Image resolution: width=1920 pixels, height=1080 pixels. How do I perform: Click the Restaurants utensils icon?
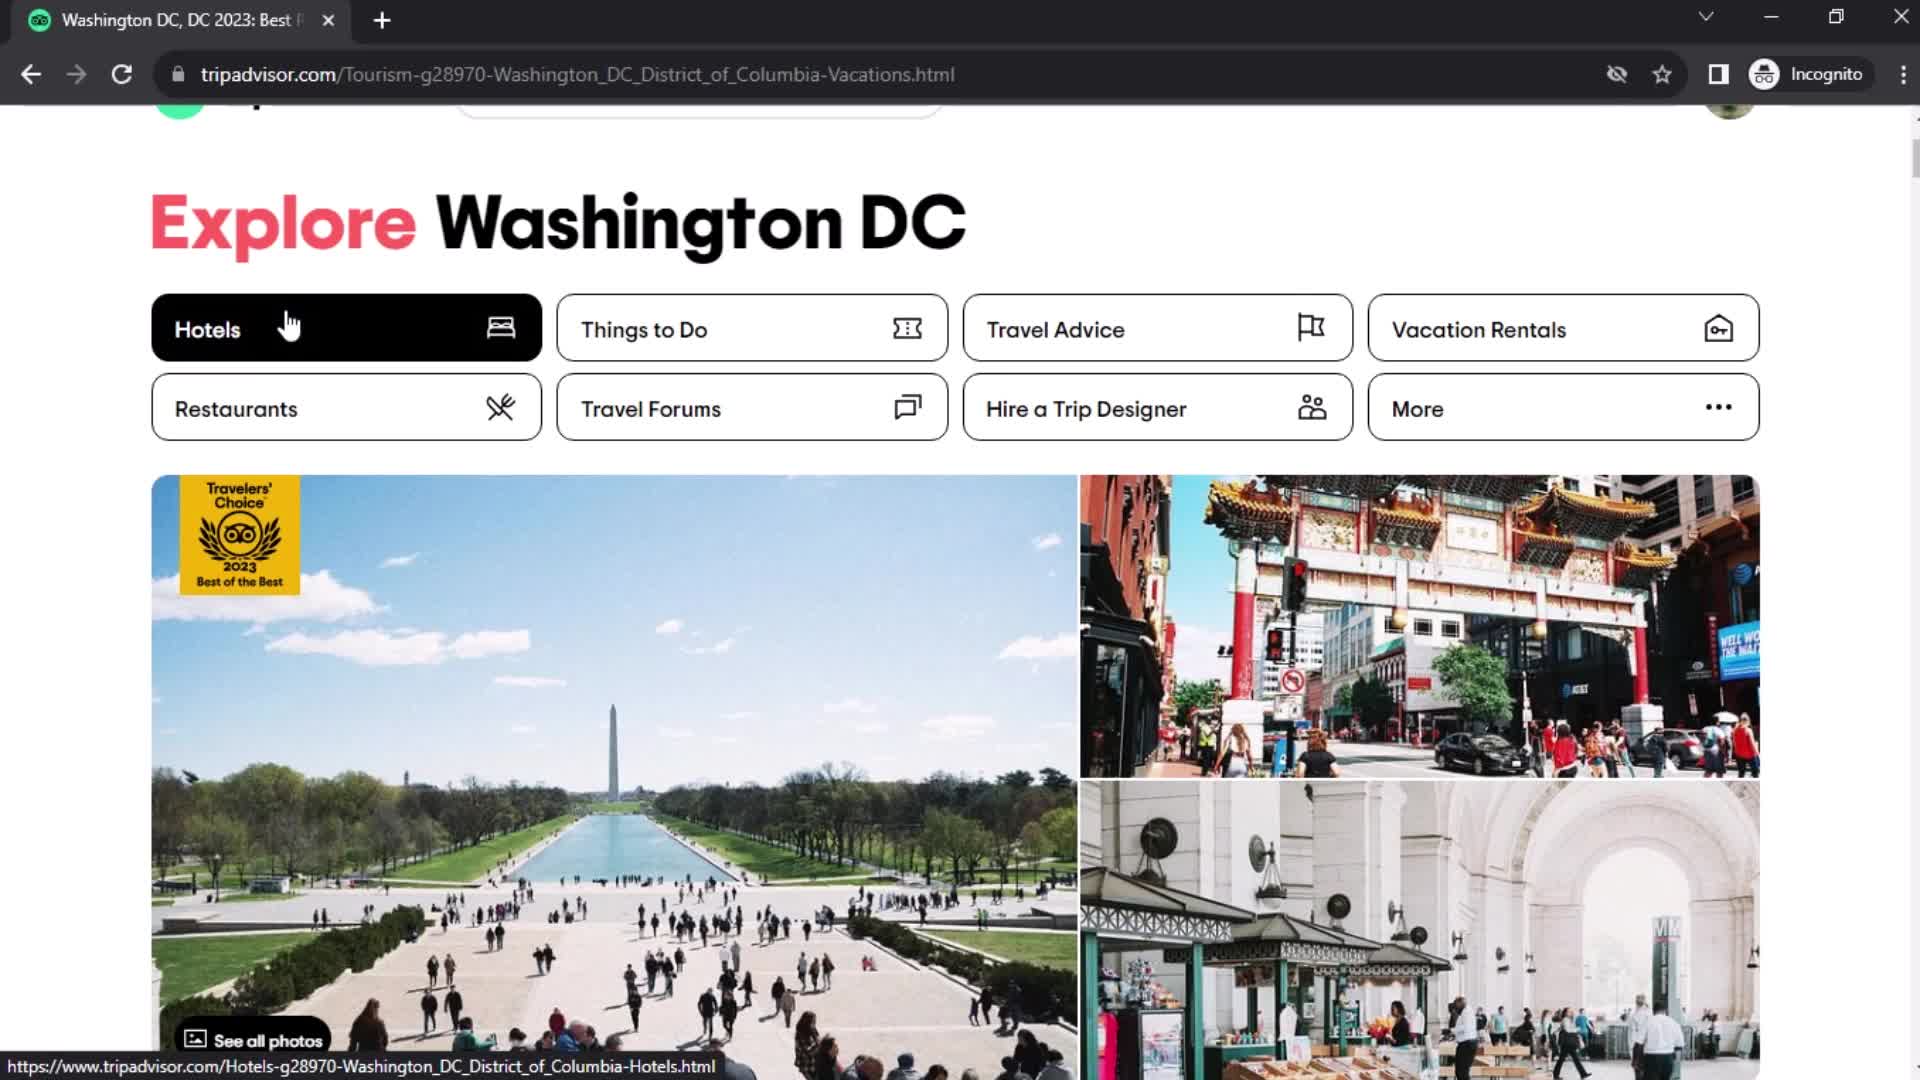click(x=500, y=407)
